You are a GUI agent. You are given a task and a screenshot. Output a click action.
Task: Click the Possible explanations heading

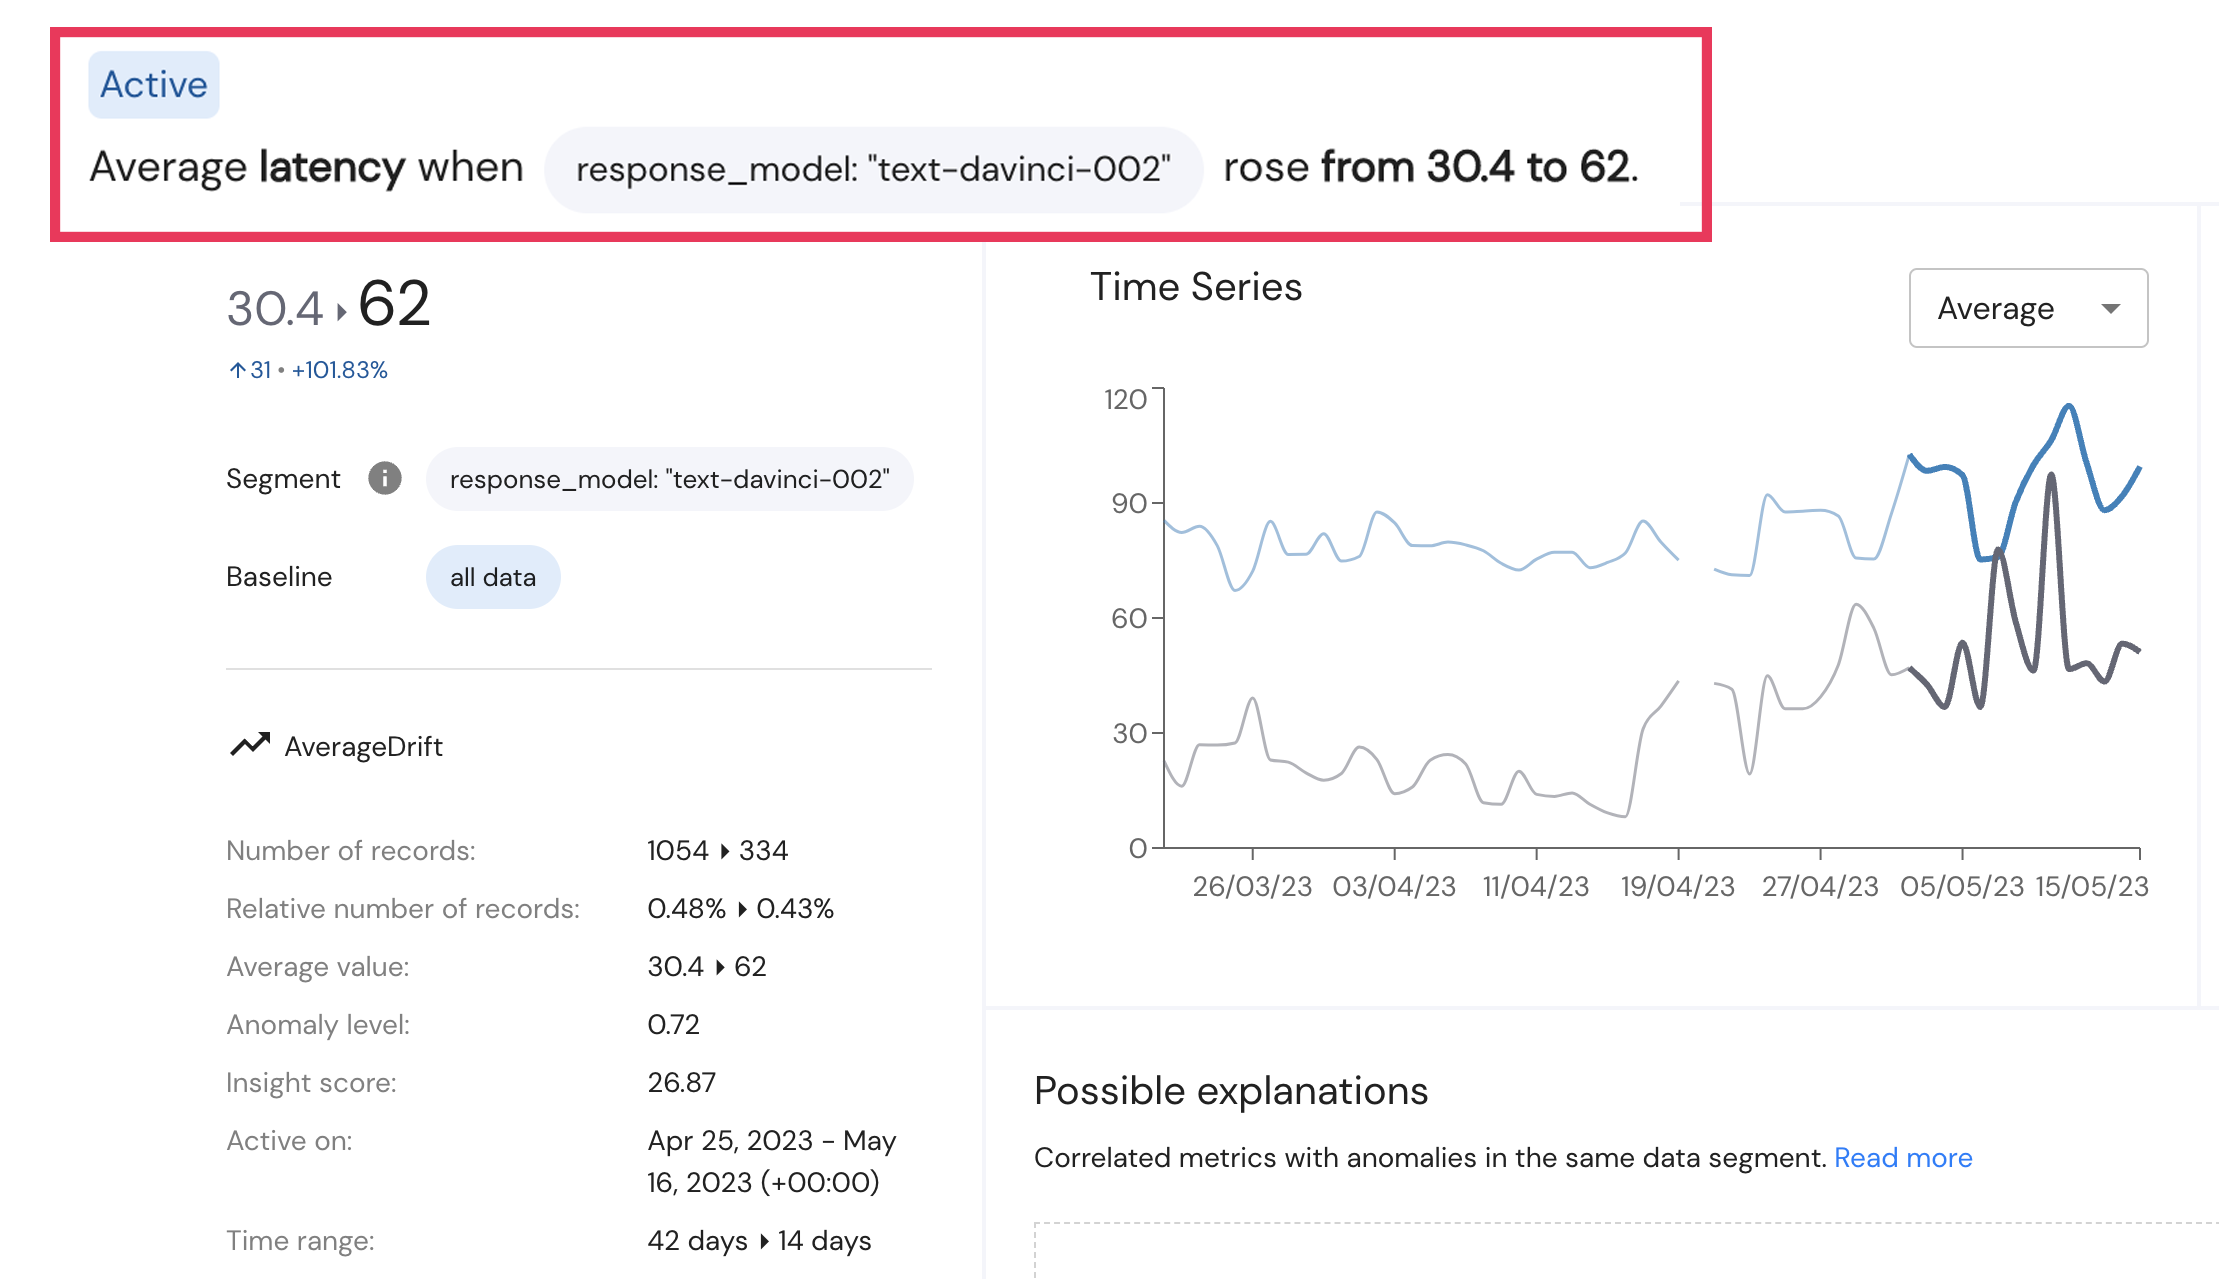pyautogui.click(x=1230, y=1090)
